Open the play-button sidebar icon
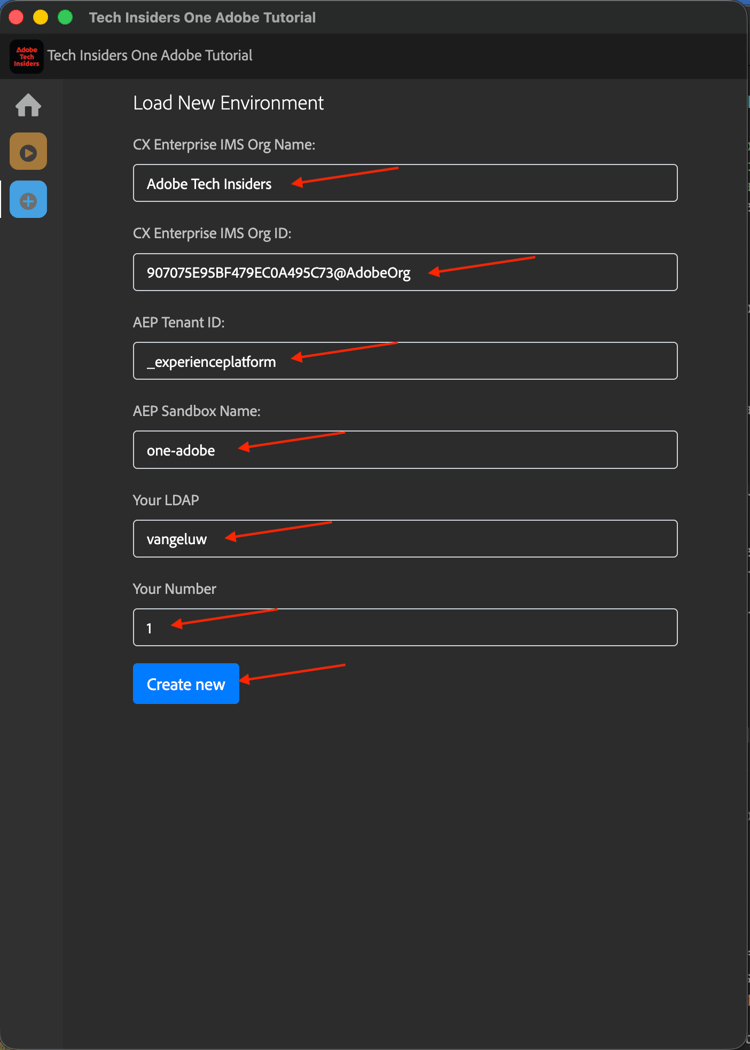The width and height of the screenshot is (750, 1050). tap(28, 151)
